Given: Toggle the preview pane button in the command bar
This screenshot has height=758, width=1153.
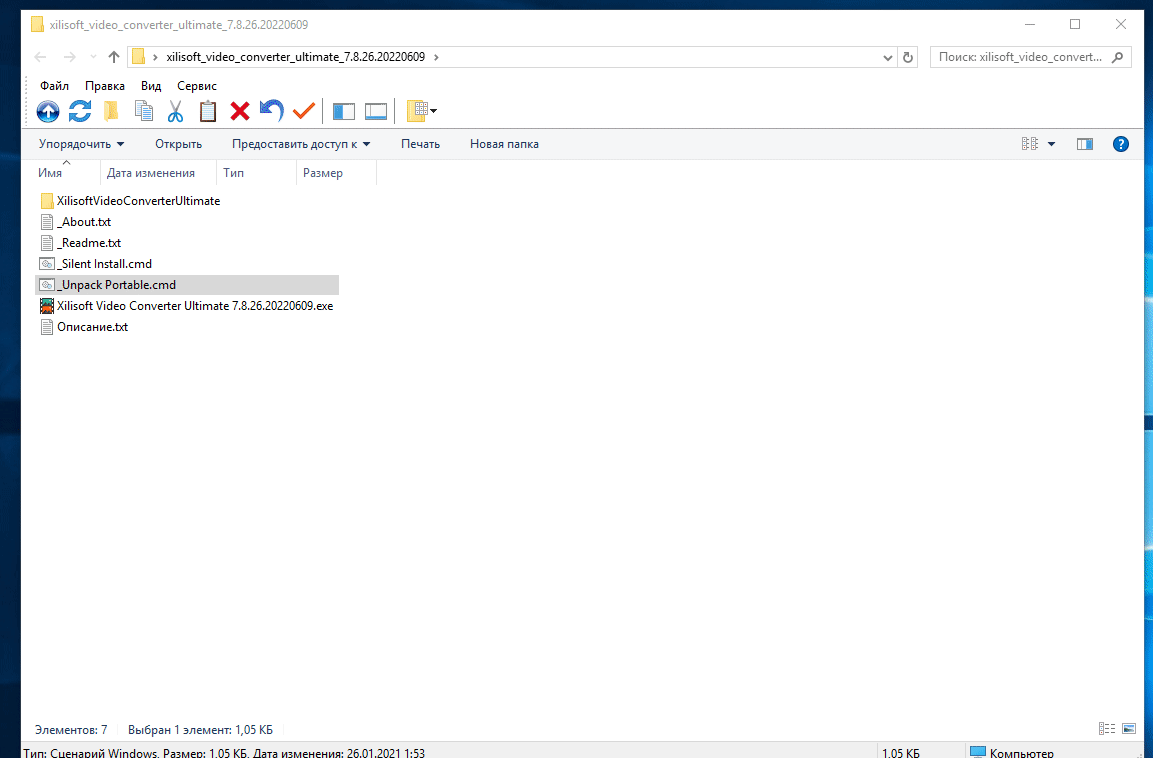Looking at the screenshot, I should 1085,144.
